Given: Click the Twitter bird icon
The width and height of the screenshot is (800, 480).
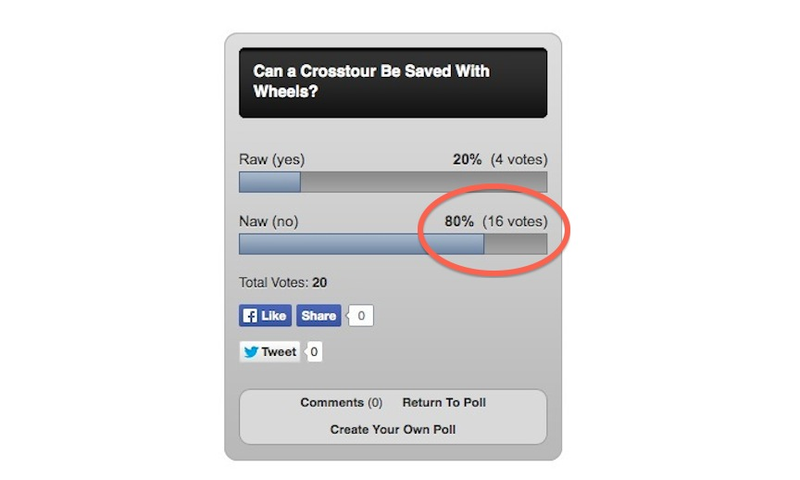Looking at the screenshot, I should click(251, 352).
